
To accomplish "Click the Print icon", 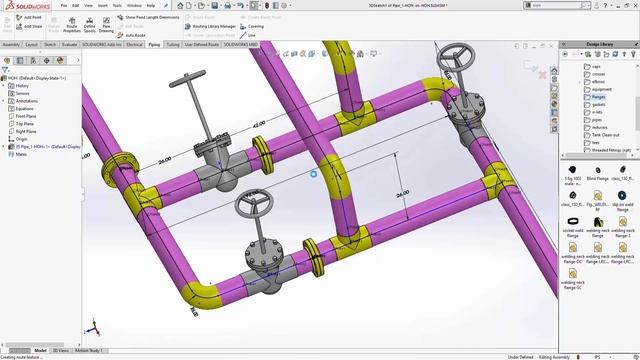I will click(228, 5).
